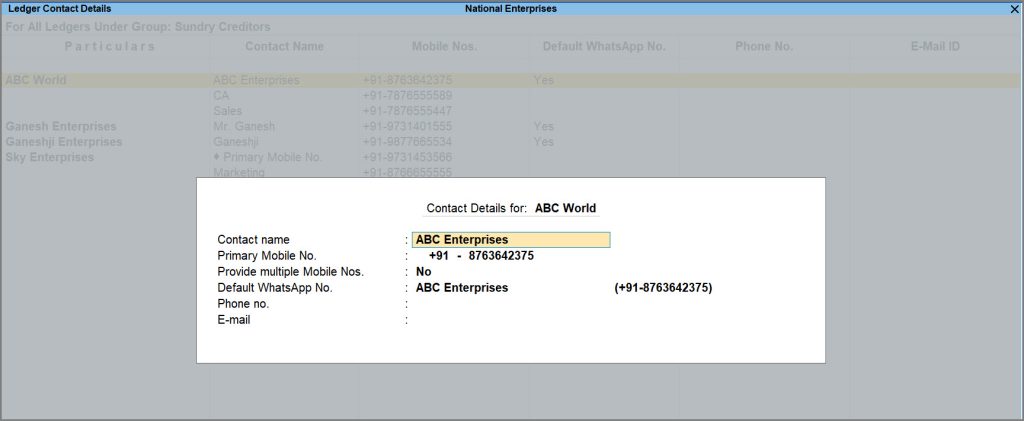1024x421 pixels.
Task: Click the Phone No. column header
Action: point(764,46)
